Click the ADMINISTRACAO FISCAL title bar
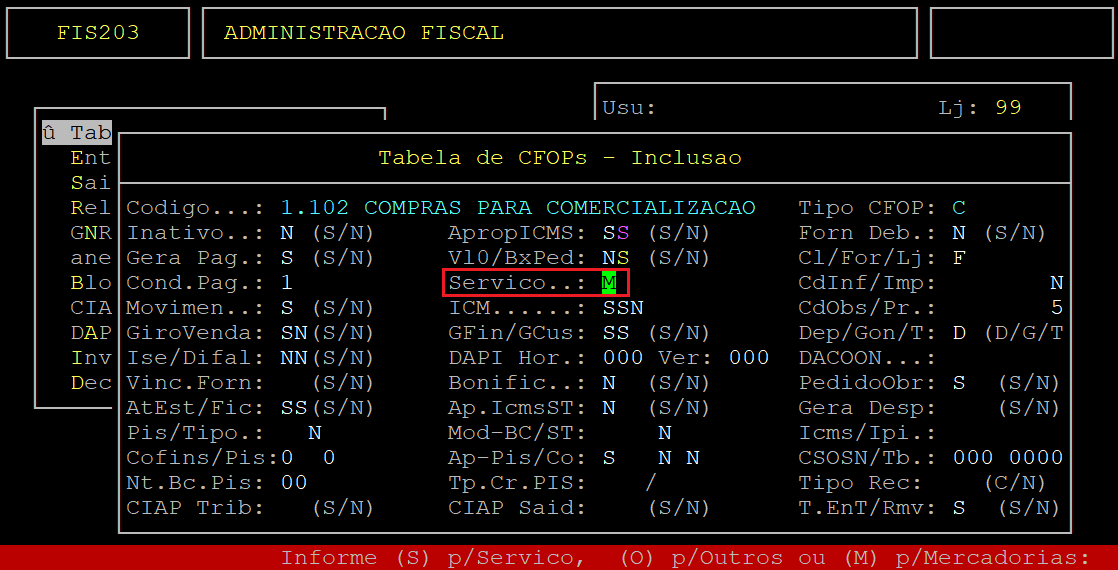 click(x=559, y=33)
